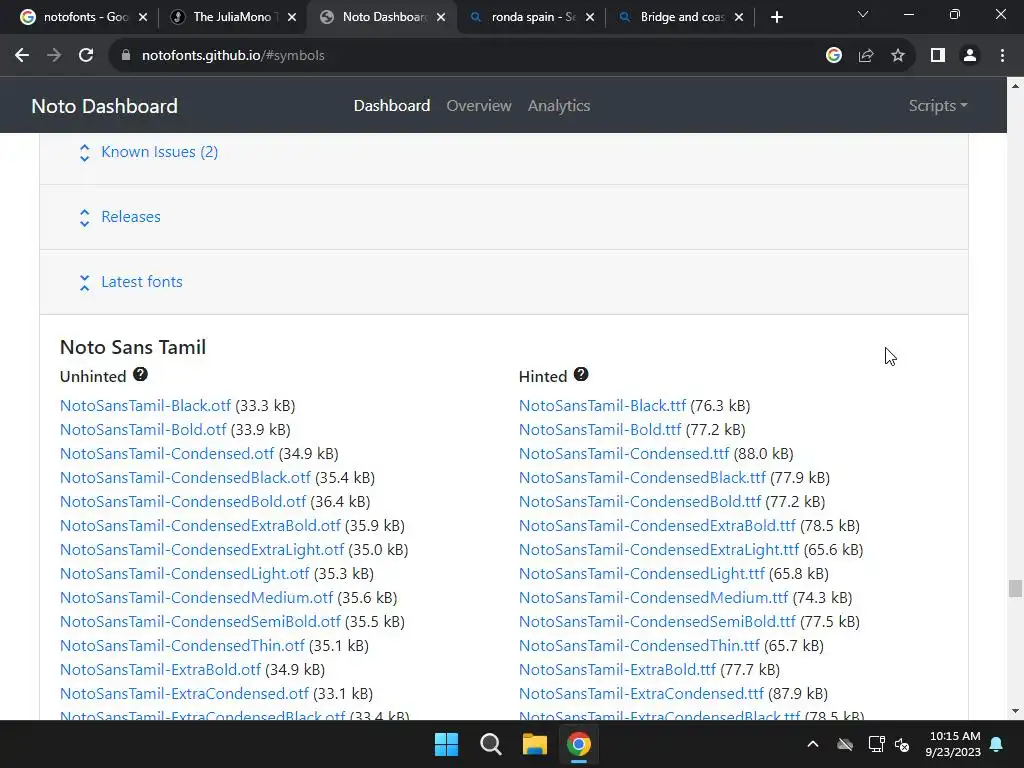Download NotoSansTamil-ExtraCondensed.otf
This screenshot has width=1024, height=768.
(x=184, y=694)
